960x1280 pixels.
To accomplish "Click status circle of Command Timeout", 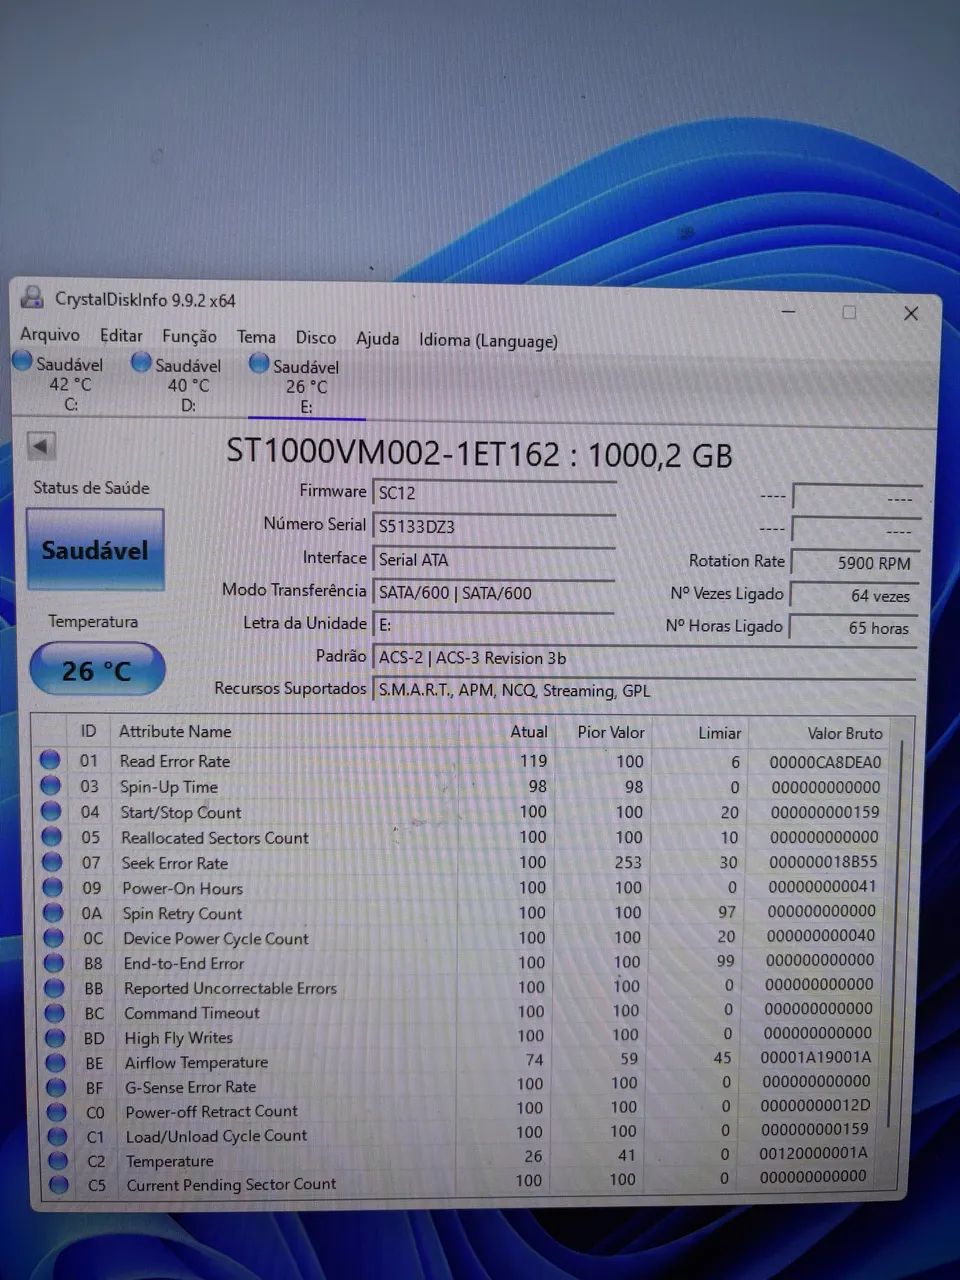I will [55, 1012].
